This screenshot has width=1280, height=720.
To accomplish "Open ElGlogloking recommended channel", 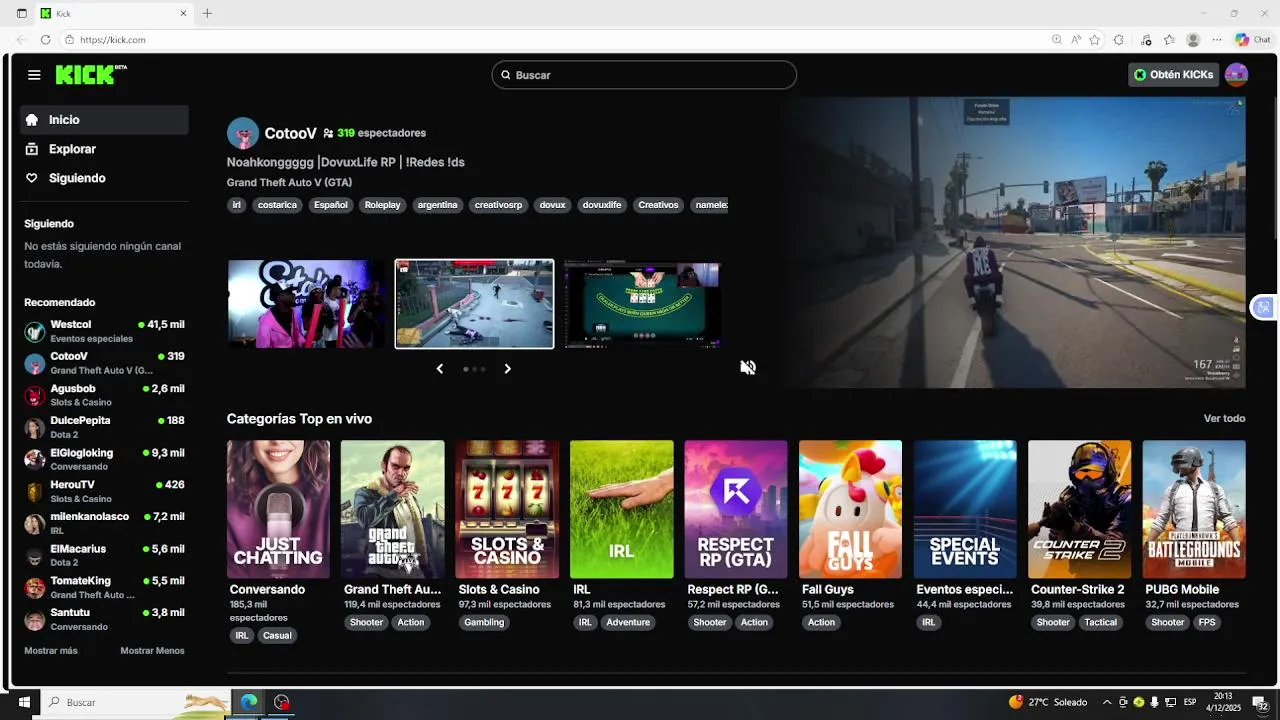I will click(x=104, y=459).
